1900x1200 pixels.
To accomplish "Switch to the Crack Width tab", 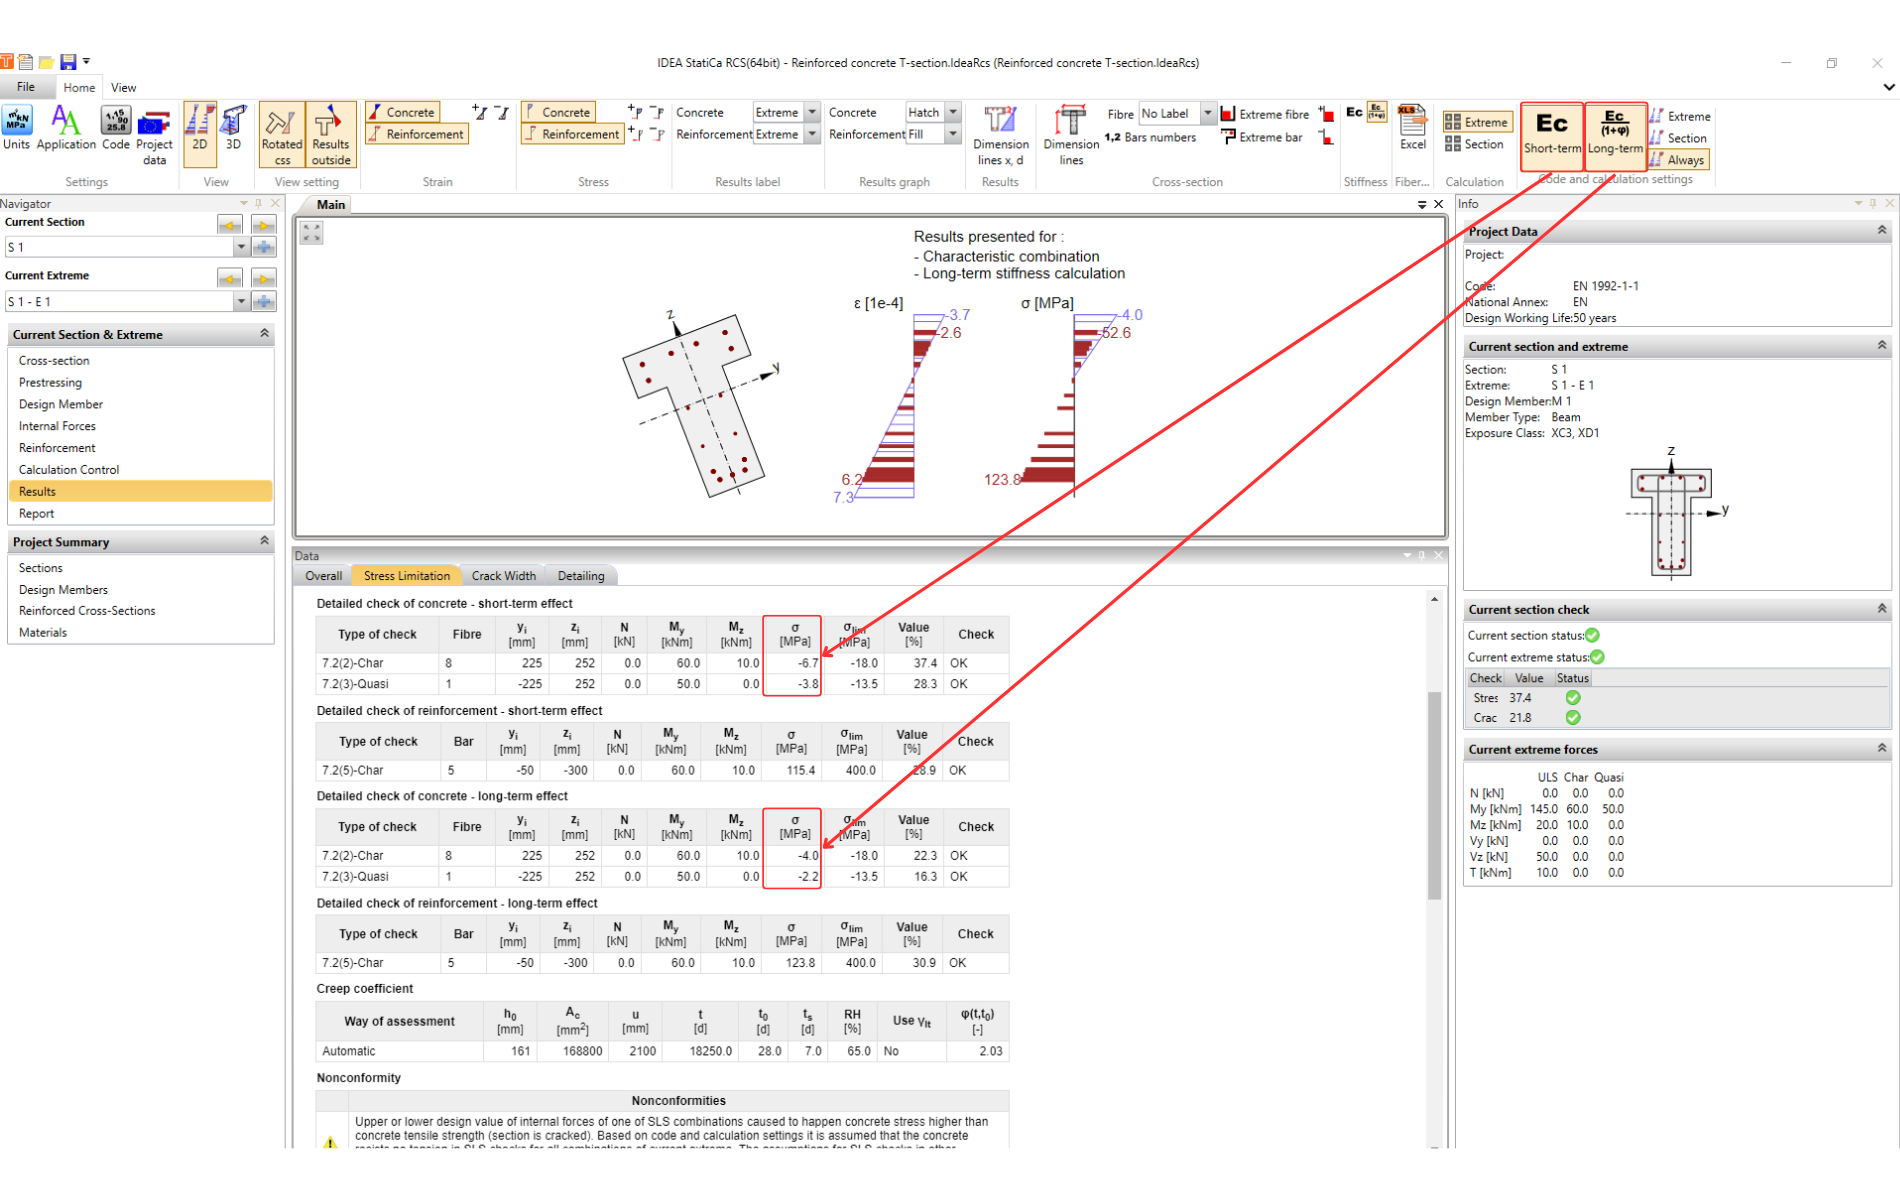I will pos(503,576).
